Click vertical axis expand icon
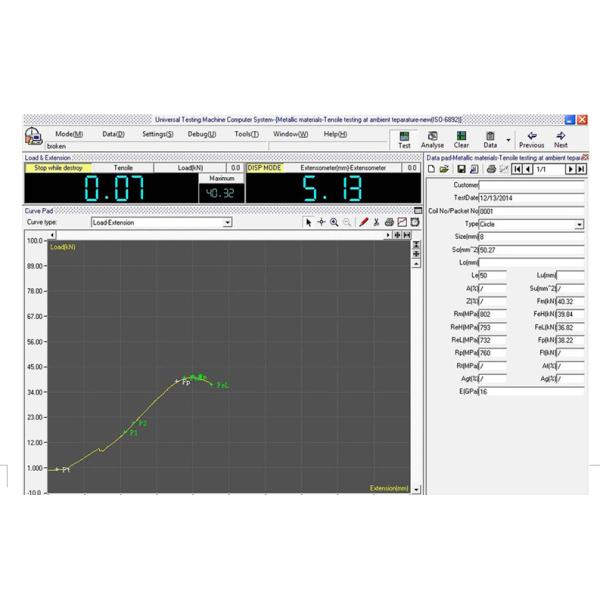This screenshot has width=600, height=600. coord(416,254)
